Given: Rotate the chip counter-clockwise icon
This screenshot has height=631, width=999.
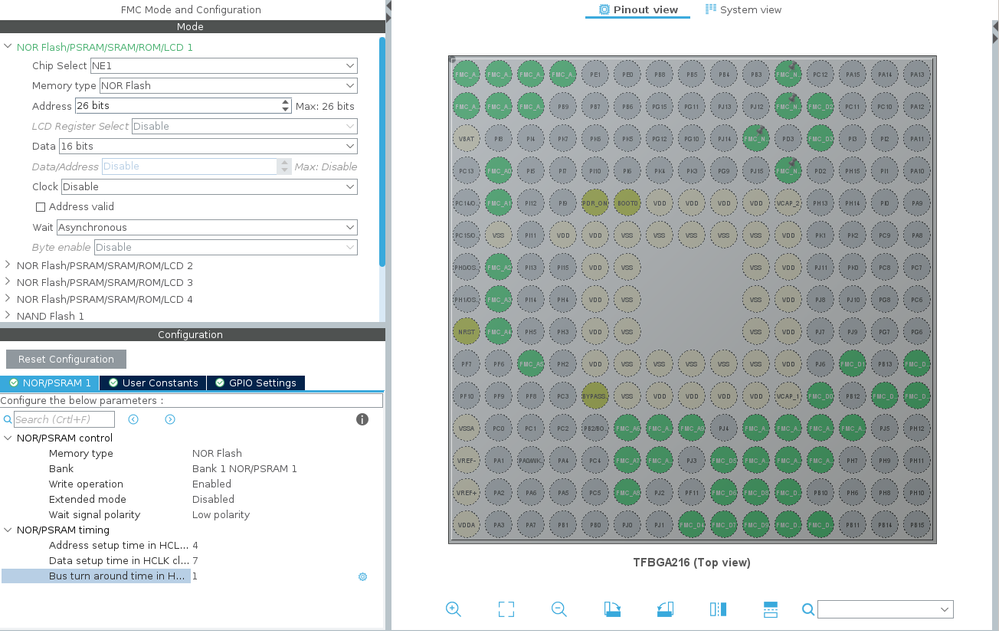Looking at the screenshot, I should click(665, 609).
